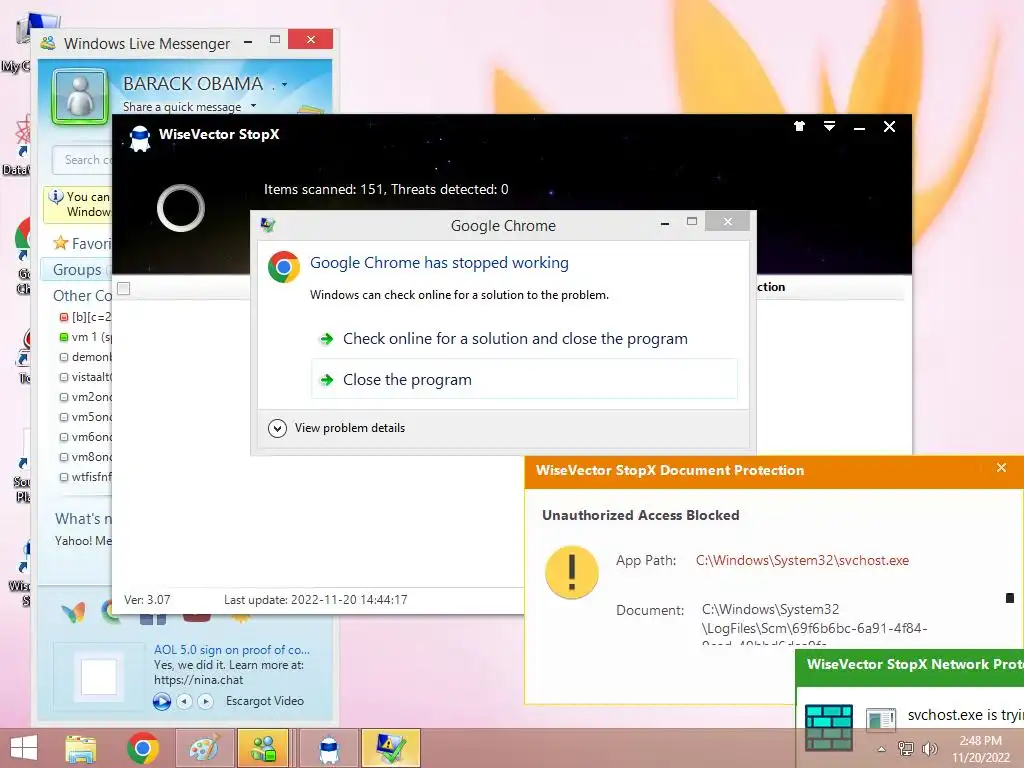
Task: Expand the Groups section in Messenger
Action: pos(77,270)
